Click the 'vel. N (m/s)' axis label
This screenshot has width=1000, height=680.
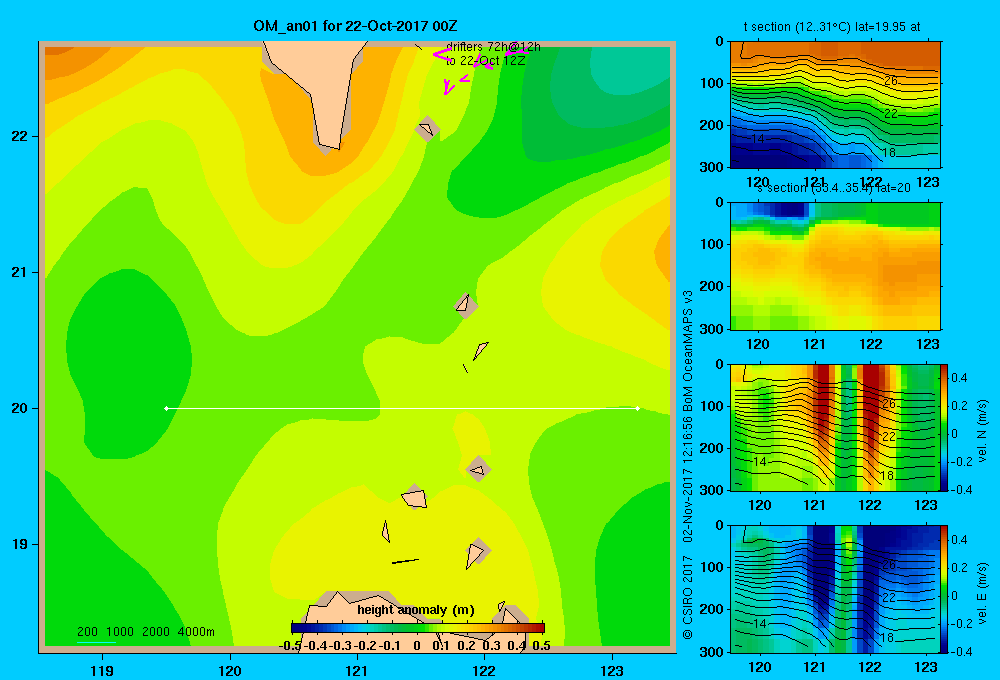pyautogui.click(x=982, y=431)
